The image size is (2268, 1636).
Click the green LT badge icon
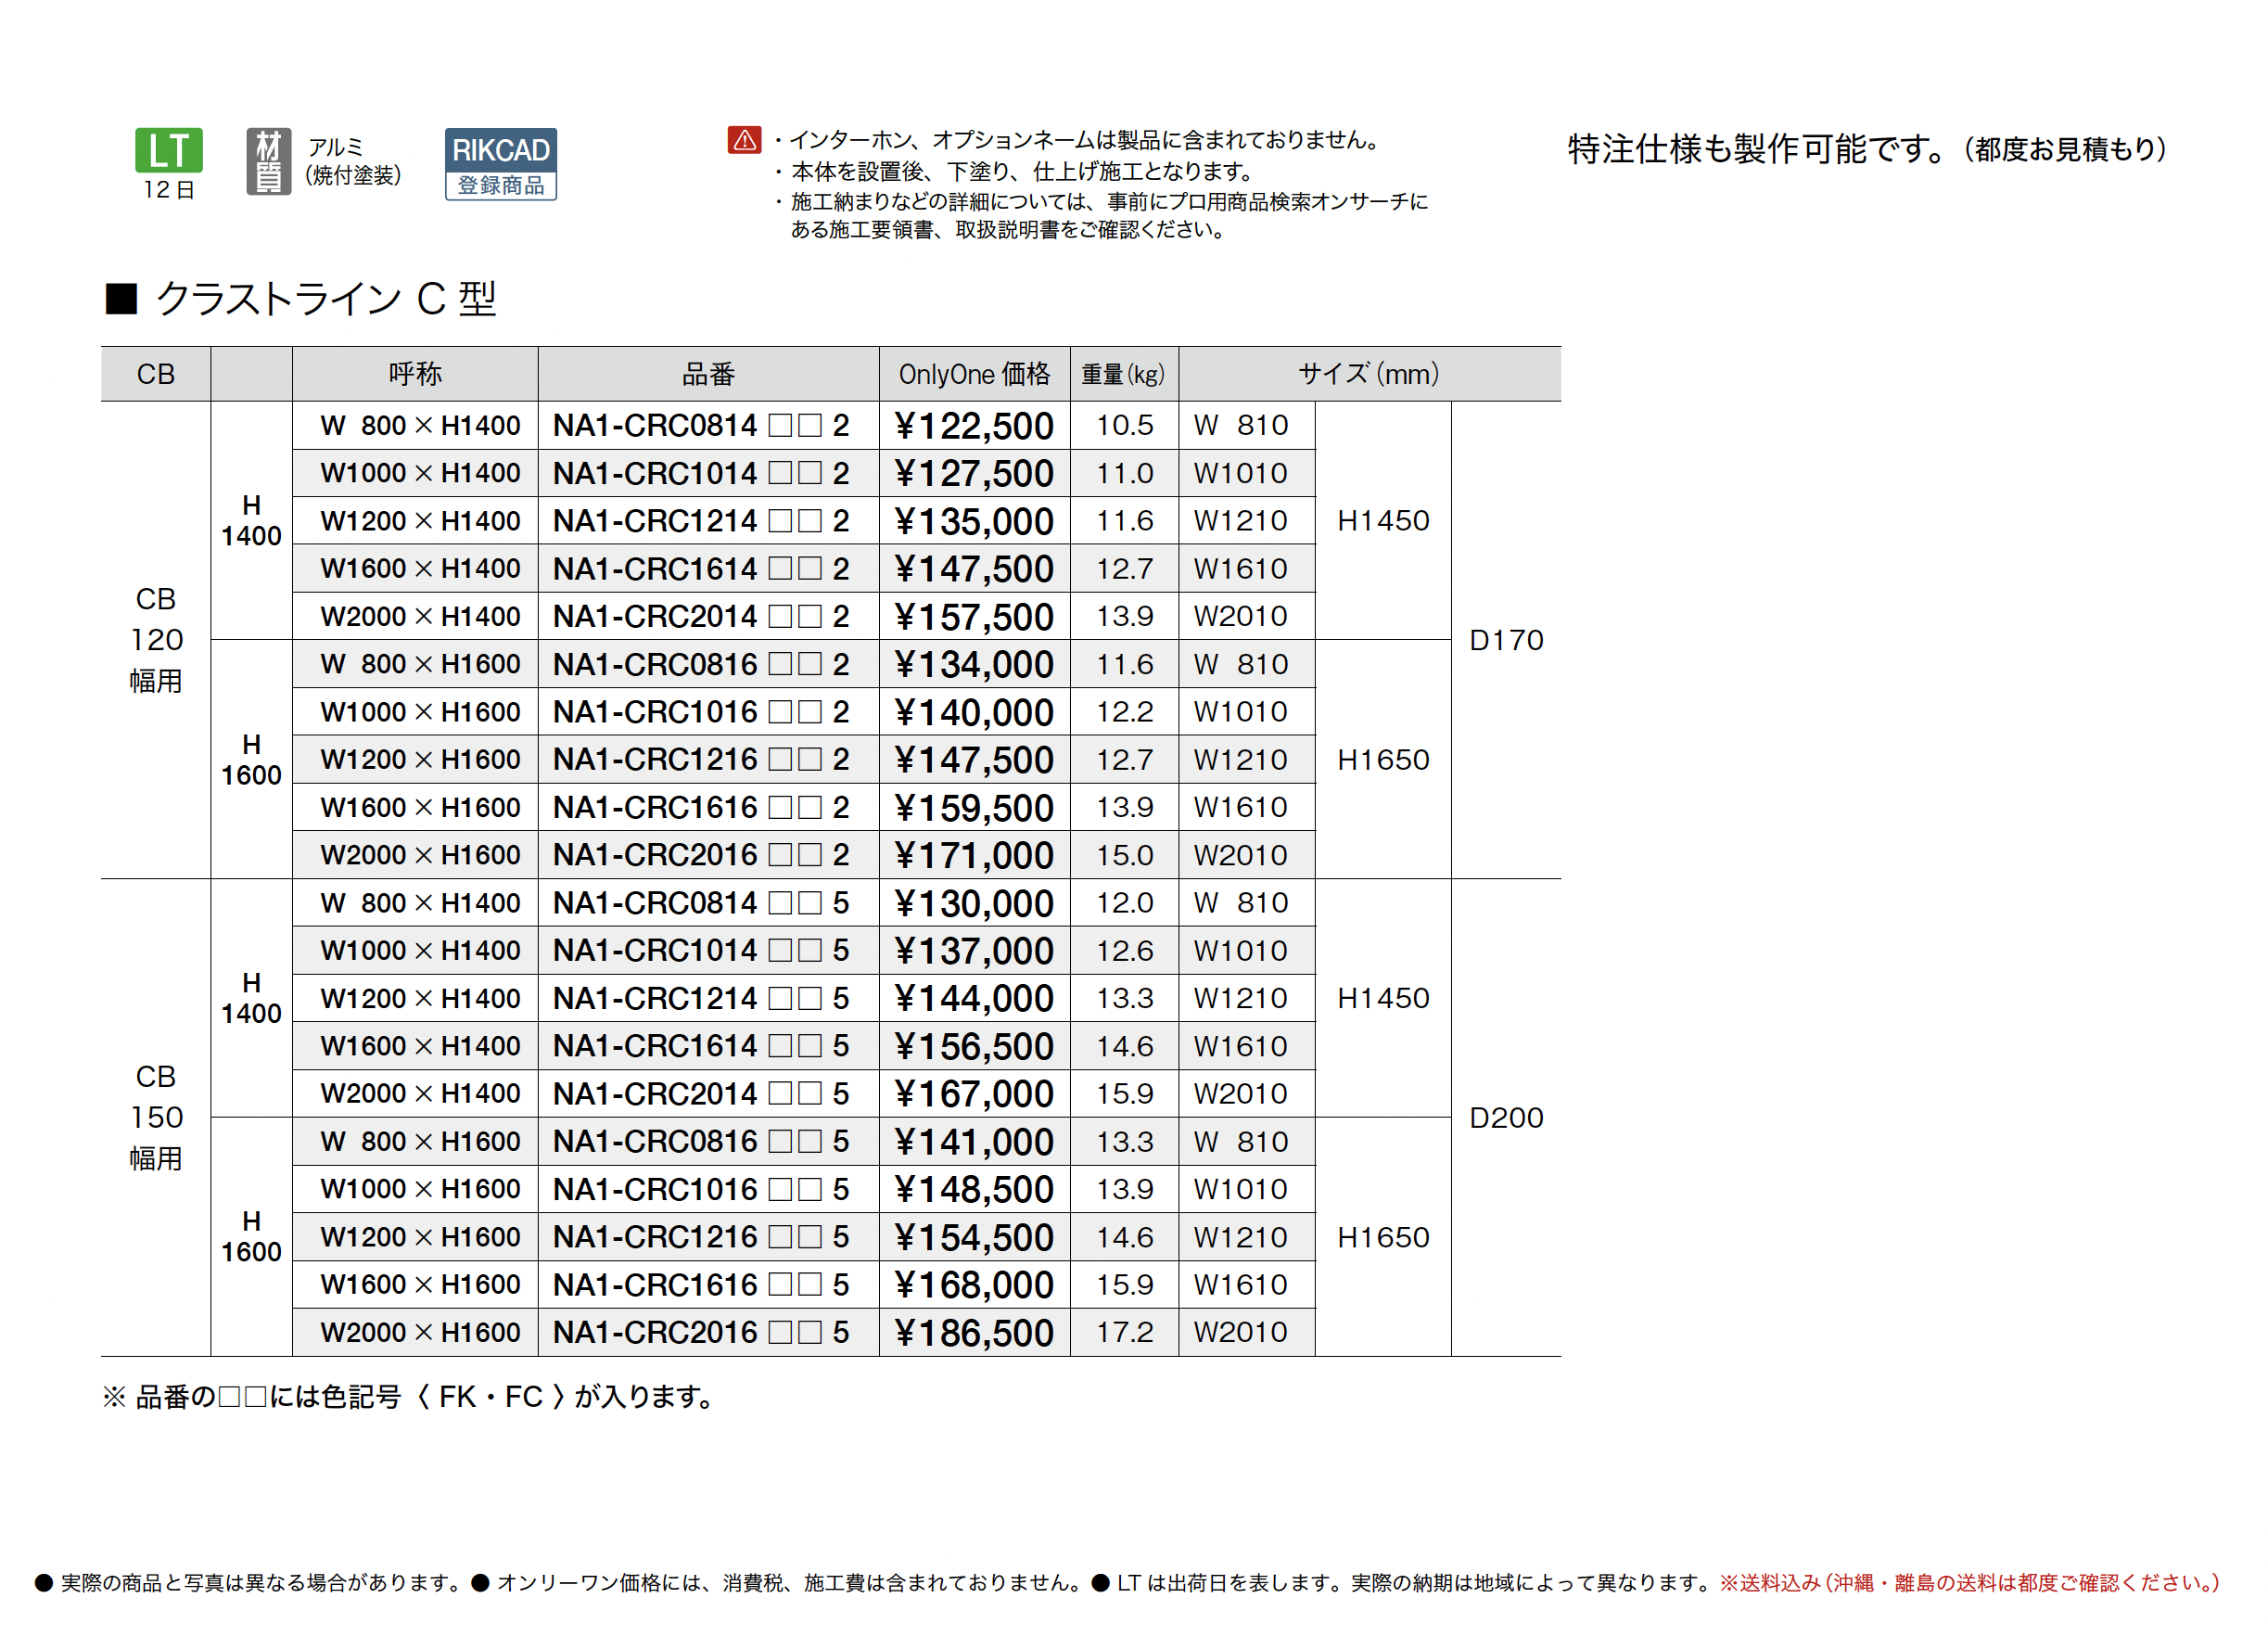point(169,150)
